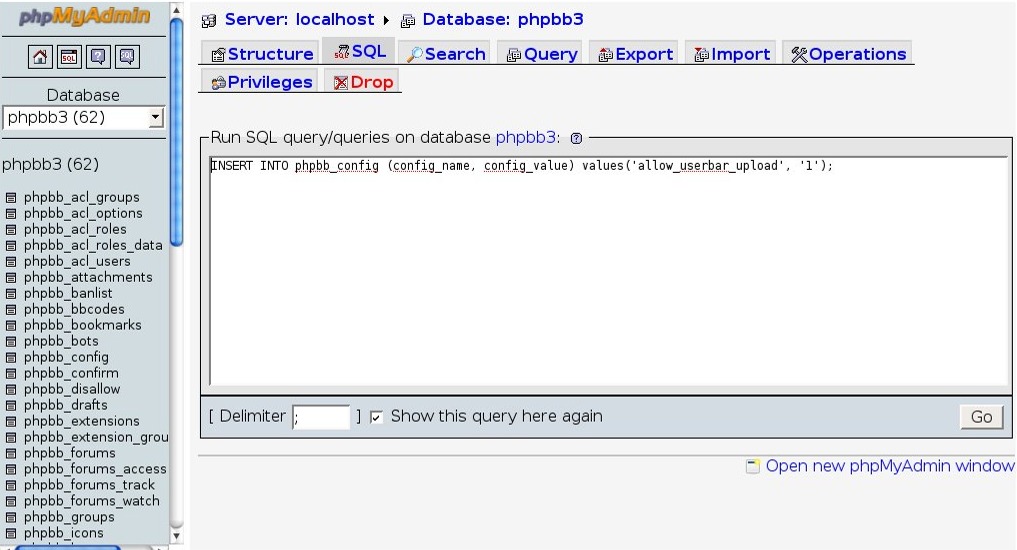Open the Database dropdown showing phpbb3 (62)

84,117
